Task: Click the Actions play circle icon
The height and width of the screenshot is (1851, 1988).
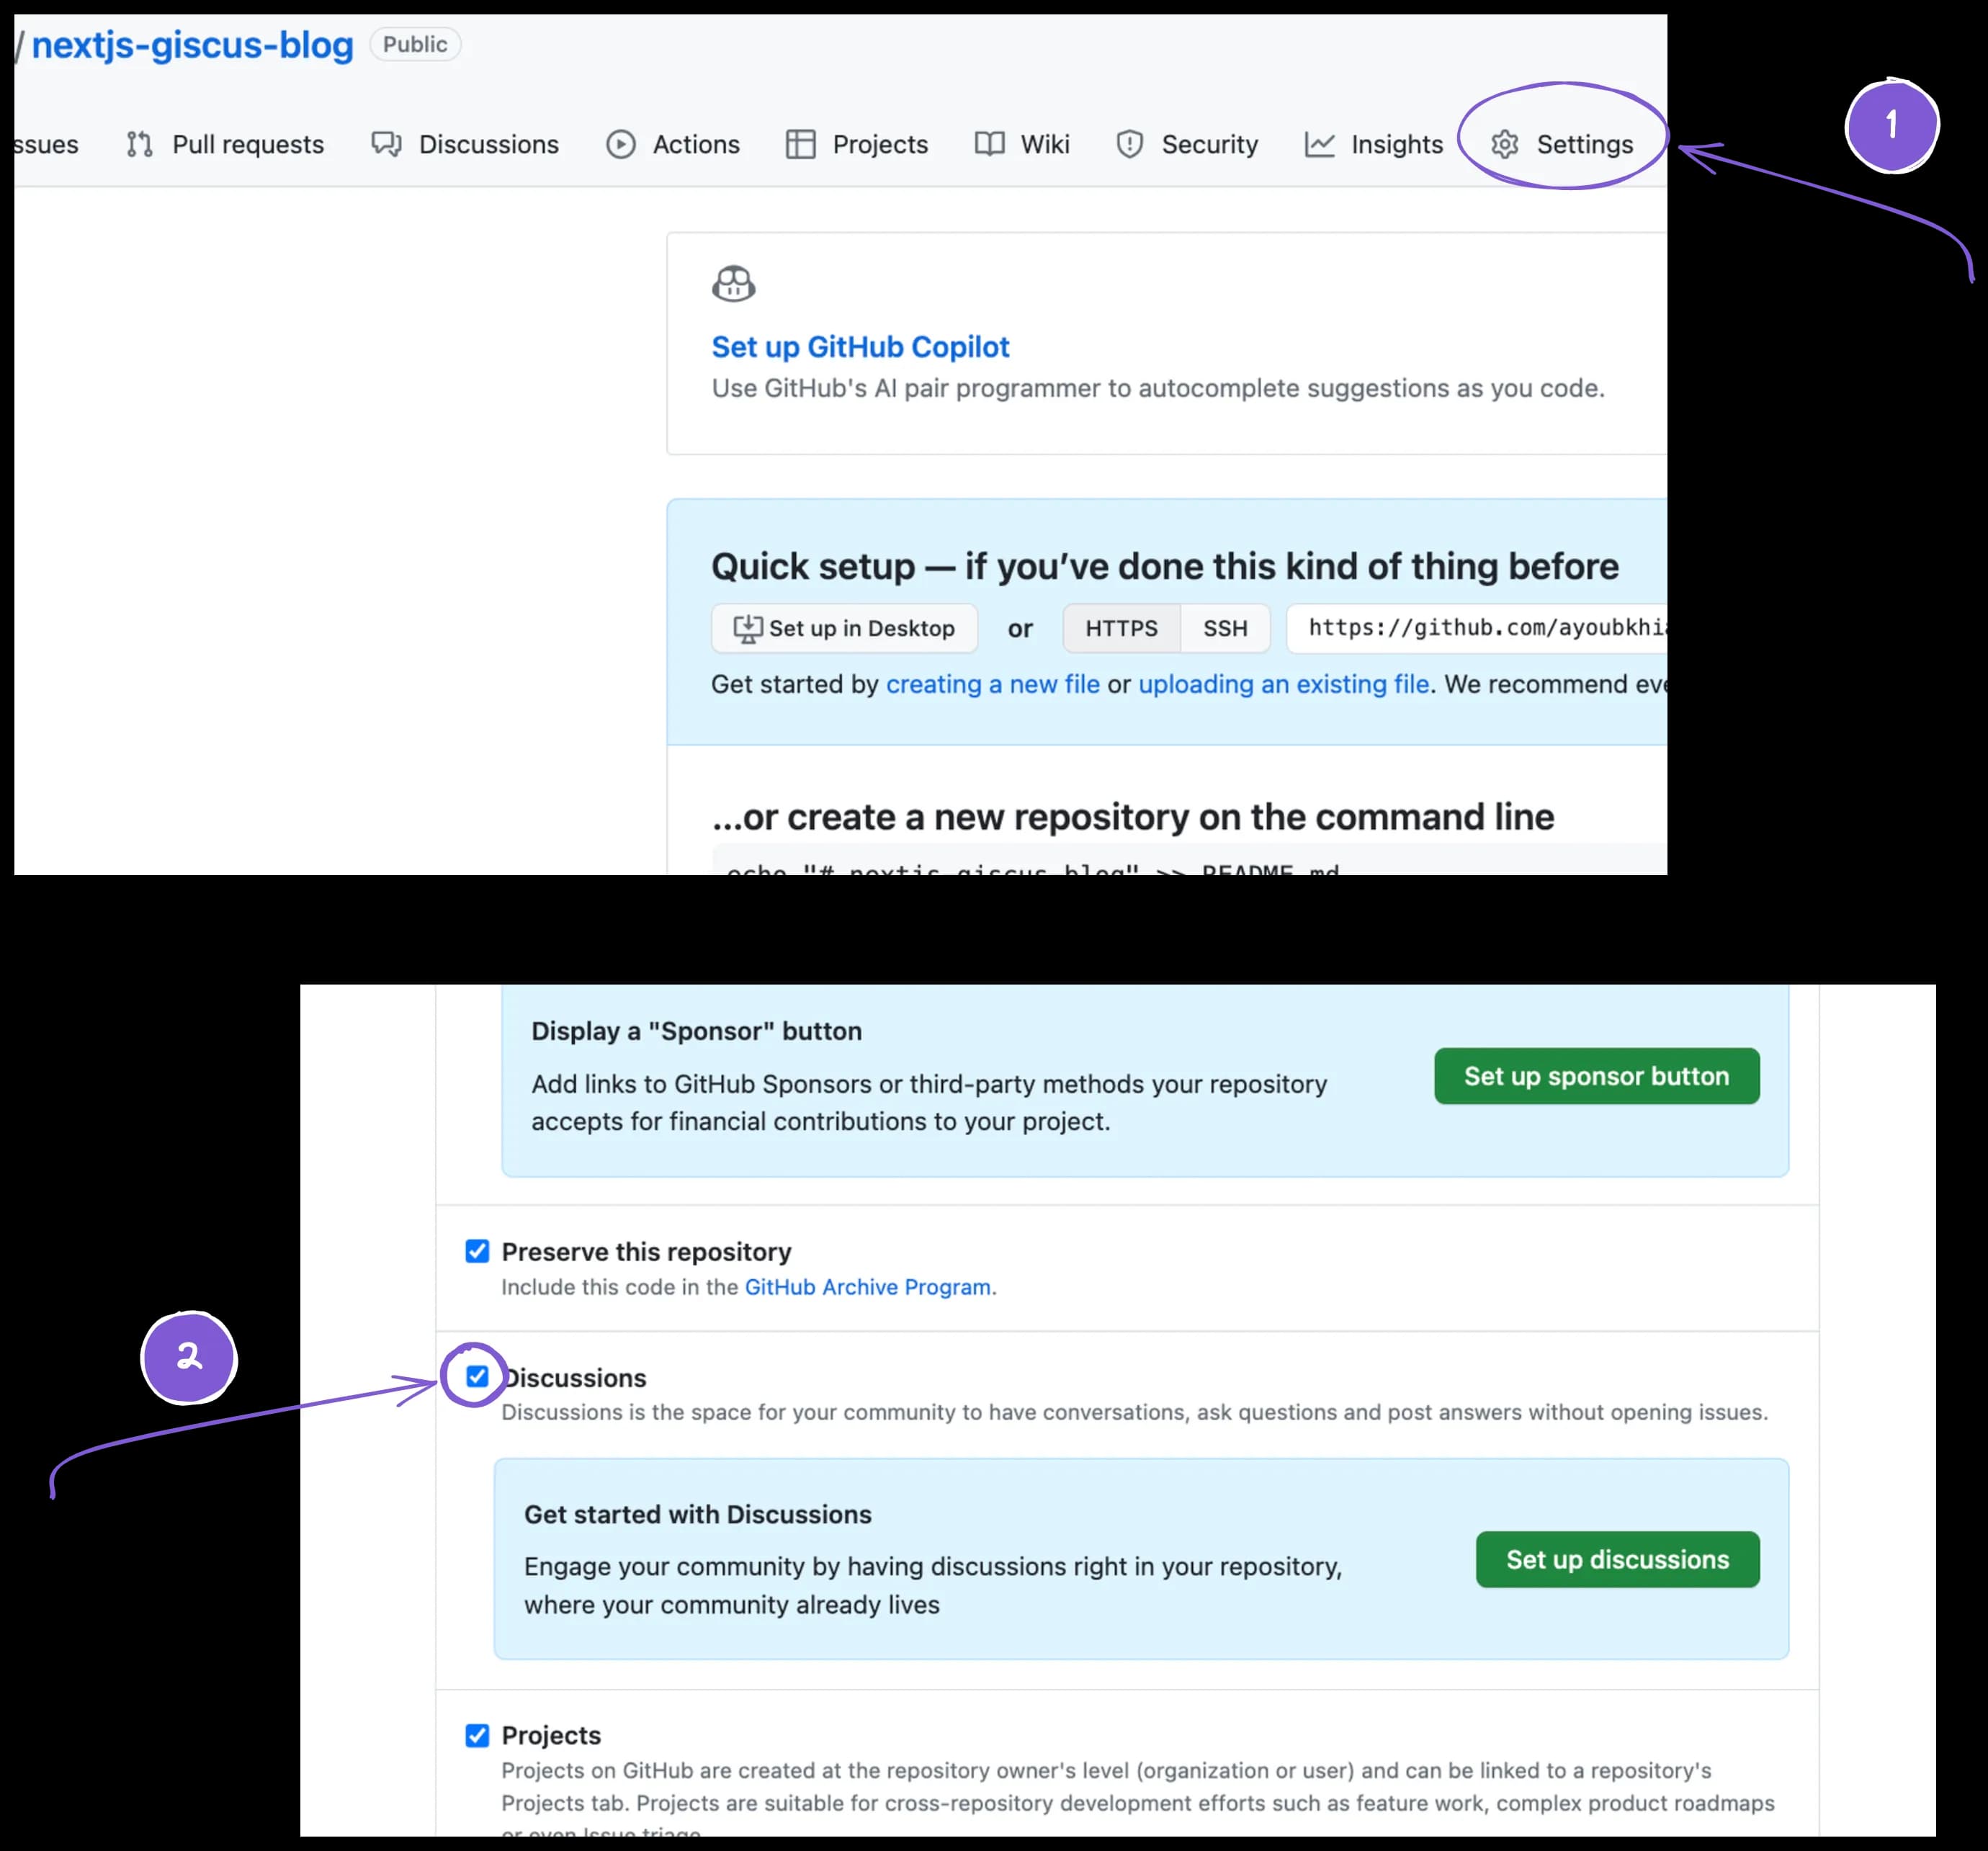Action: point(621,144)
